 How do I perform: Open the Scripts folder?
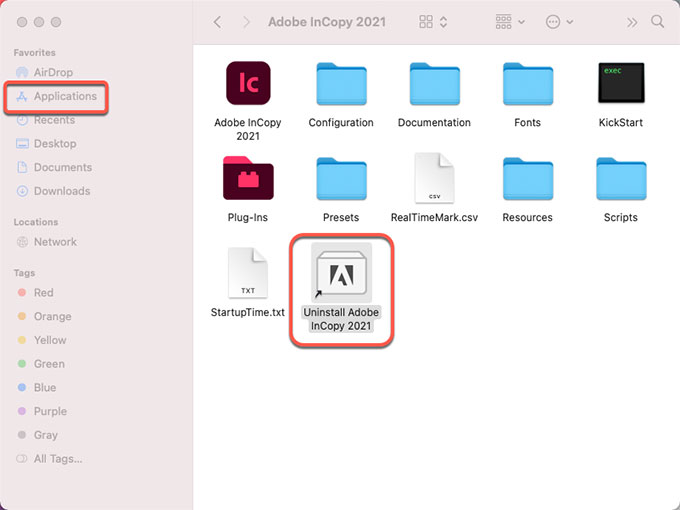click(x=621, y=179)
